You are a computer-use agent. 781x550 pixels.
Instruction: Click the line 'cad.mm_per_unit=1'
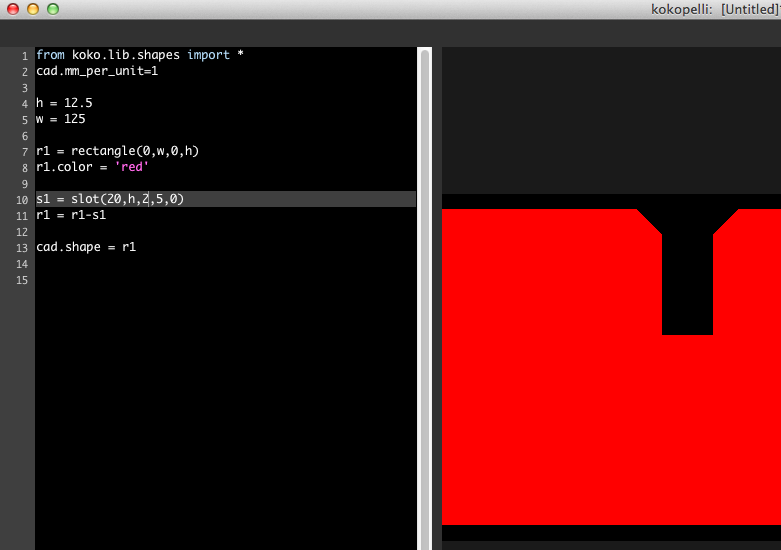point(97,71)
